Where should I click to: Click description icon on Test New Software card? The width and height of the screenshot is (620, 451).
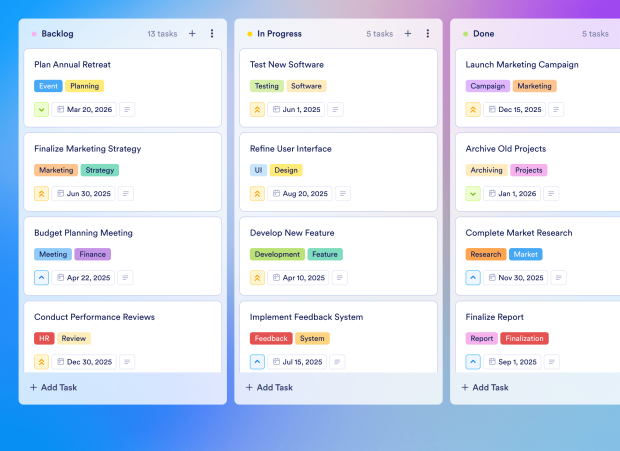click(335, 110)
